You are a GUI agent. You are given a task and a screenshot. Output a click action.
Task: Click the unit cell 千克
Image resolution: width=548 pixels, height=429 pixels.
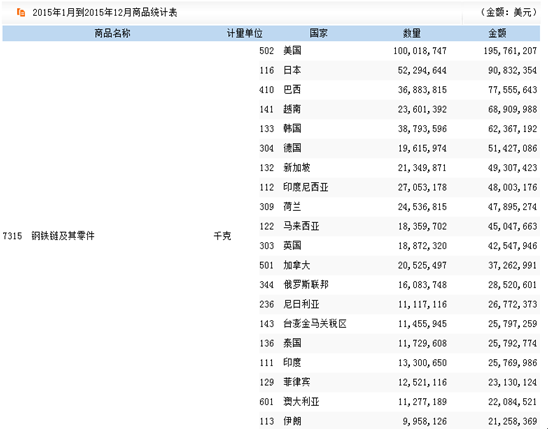click(x=222, y=236)
